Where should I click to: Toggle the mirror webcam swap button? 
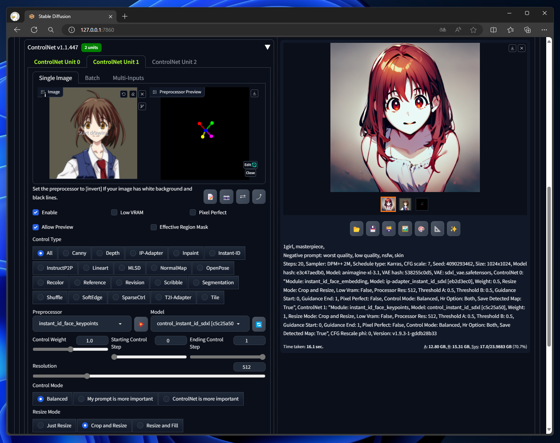coord(242,197)
